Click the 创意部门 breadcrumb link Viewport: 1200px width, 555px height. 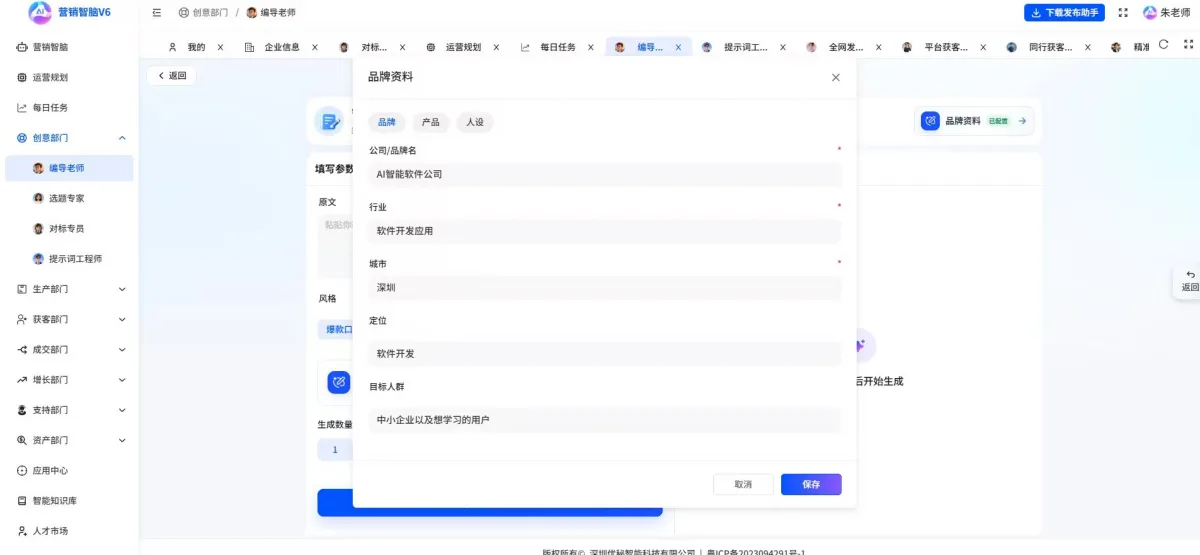click(202, 12)
